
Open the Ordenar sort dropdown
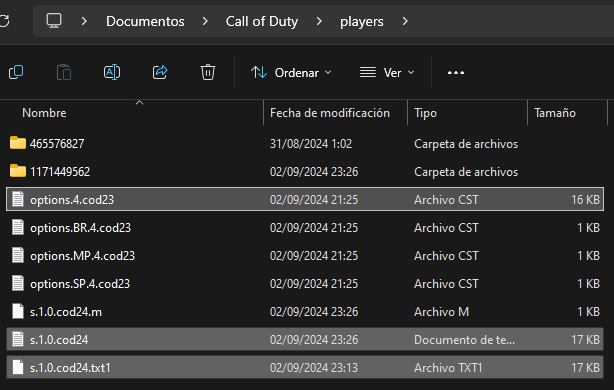[x=291, y=72]
